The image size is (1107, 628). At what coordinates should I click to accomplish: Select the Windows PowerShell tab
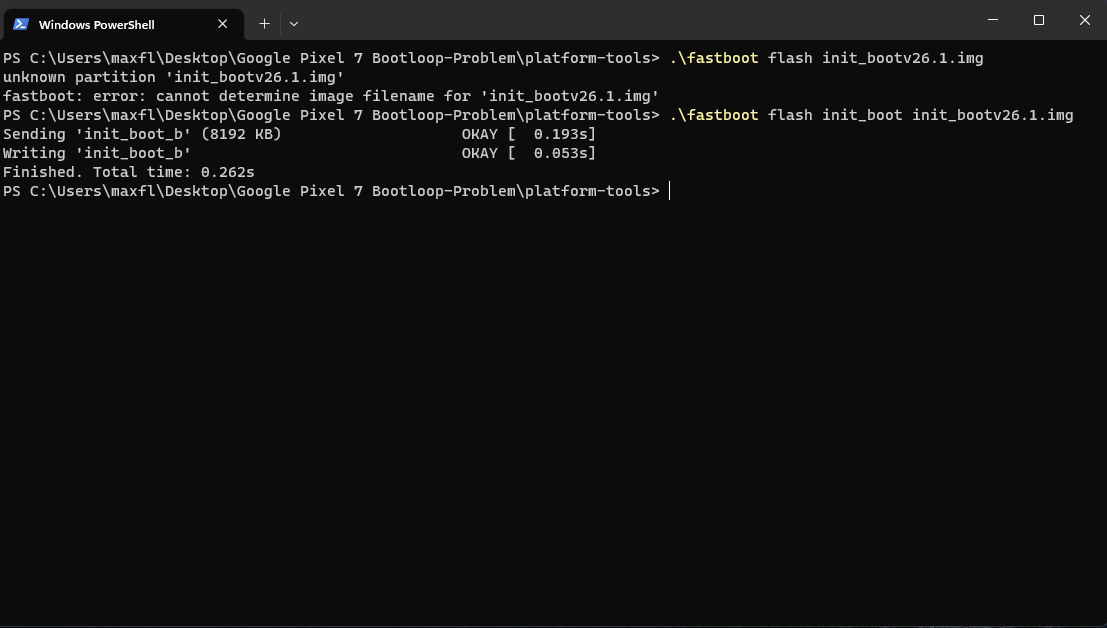[110, 24]
